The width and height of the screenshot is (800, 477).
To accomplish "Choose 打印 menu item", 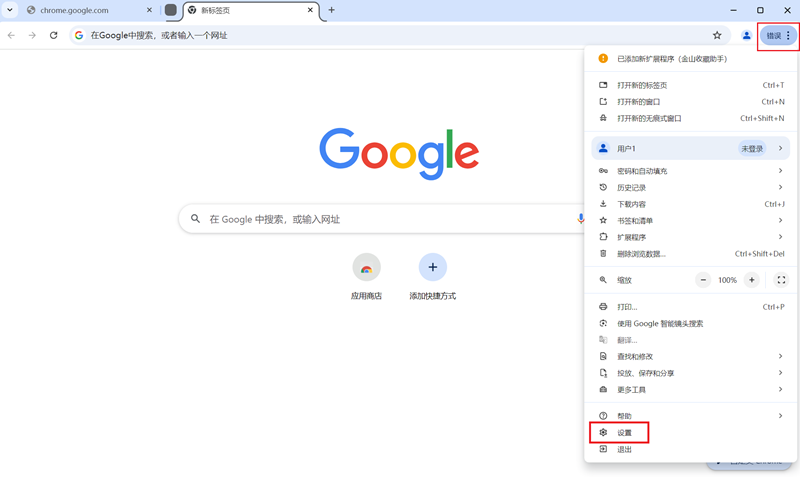I will [691, 307].
